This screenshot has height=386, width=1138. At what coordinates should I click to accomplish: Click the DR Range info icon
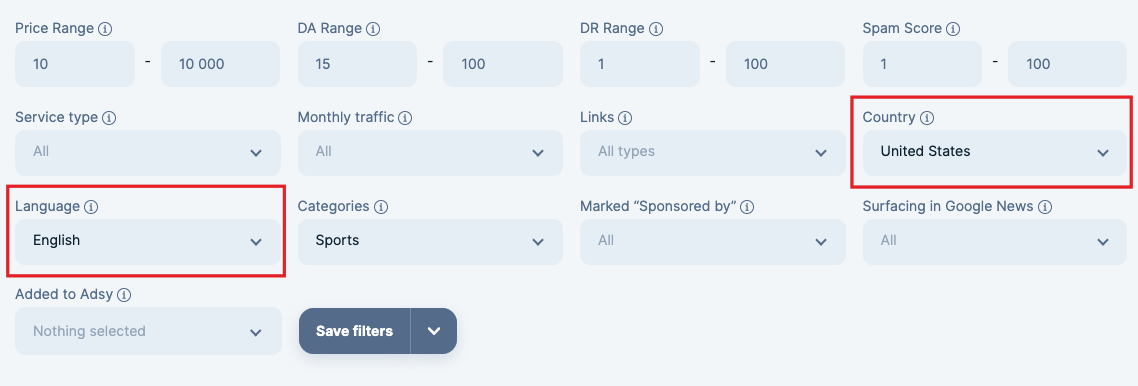[655, 29]
